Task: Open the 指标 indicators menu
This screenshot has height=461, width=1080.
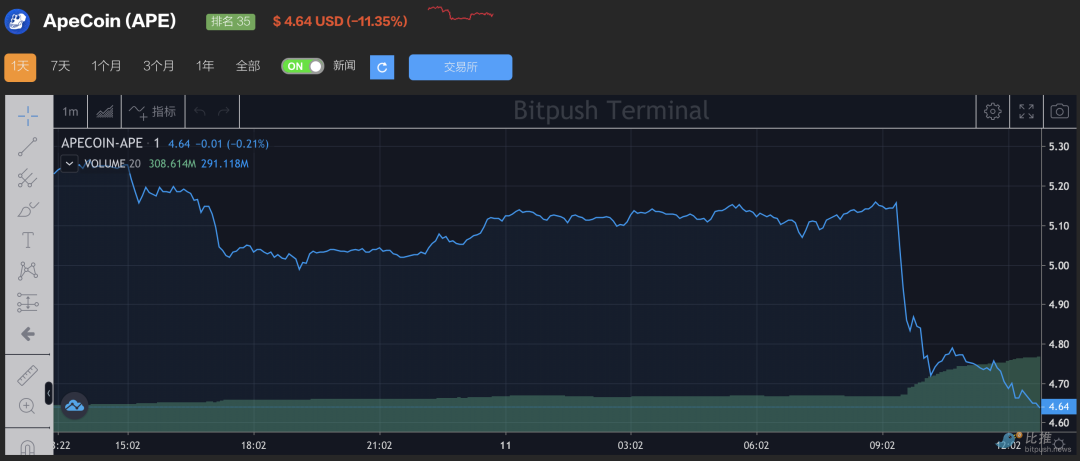Action: [x=152, y=112]
